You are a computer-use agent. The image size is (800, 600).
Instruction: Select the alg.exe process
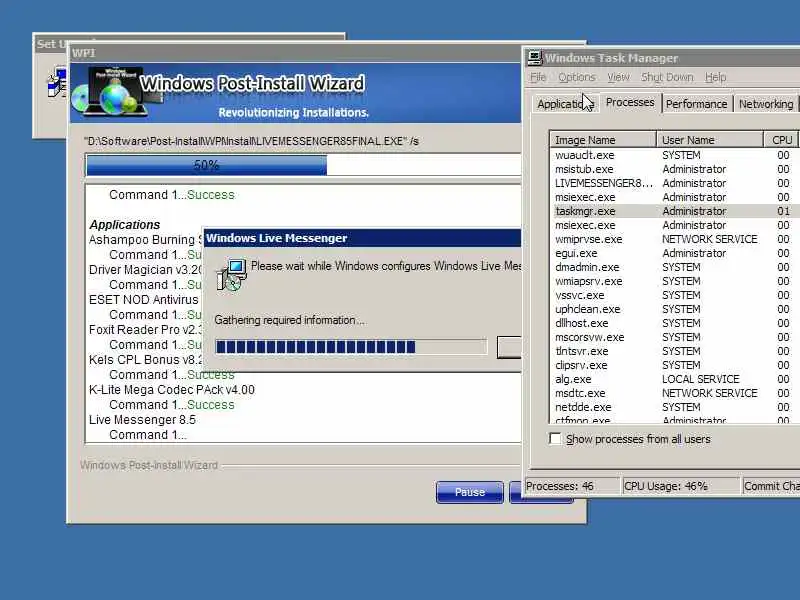pos(673,380)
